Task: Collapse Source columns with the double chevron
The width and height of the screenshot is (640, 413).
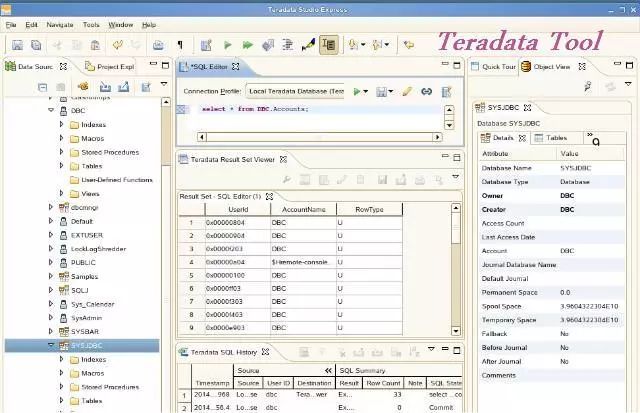Action: (328, 370)
